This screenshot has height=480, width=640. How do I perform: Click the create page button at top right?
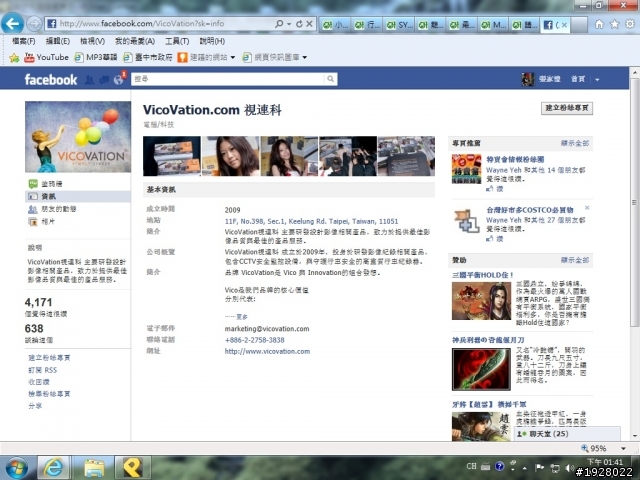567,108
